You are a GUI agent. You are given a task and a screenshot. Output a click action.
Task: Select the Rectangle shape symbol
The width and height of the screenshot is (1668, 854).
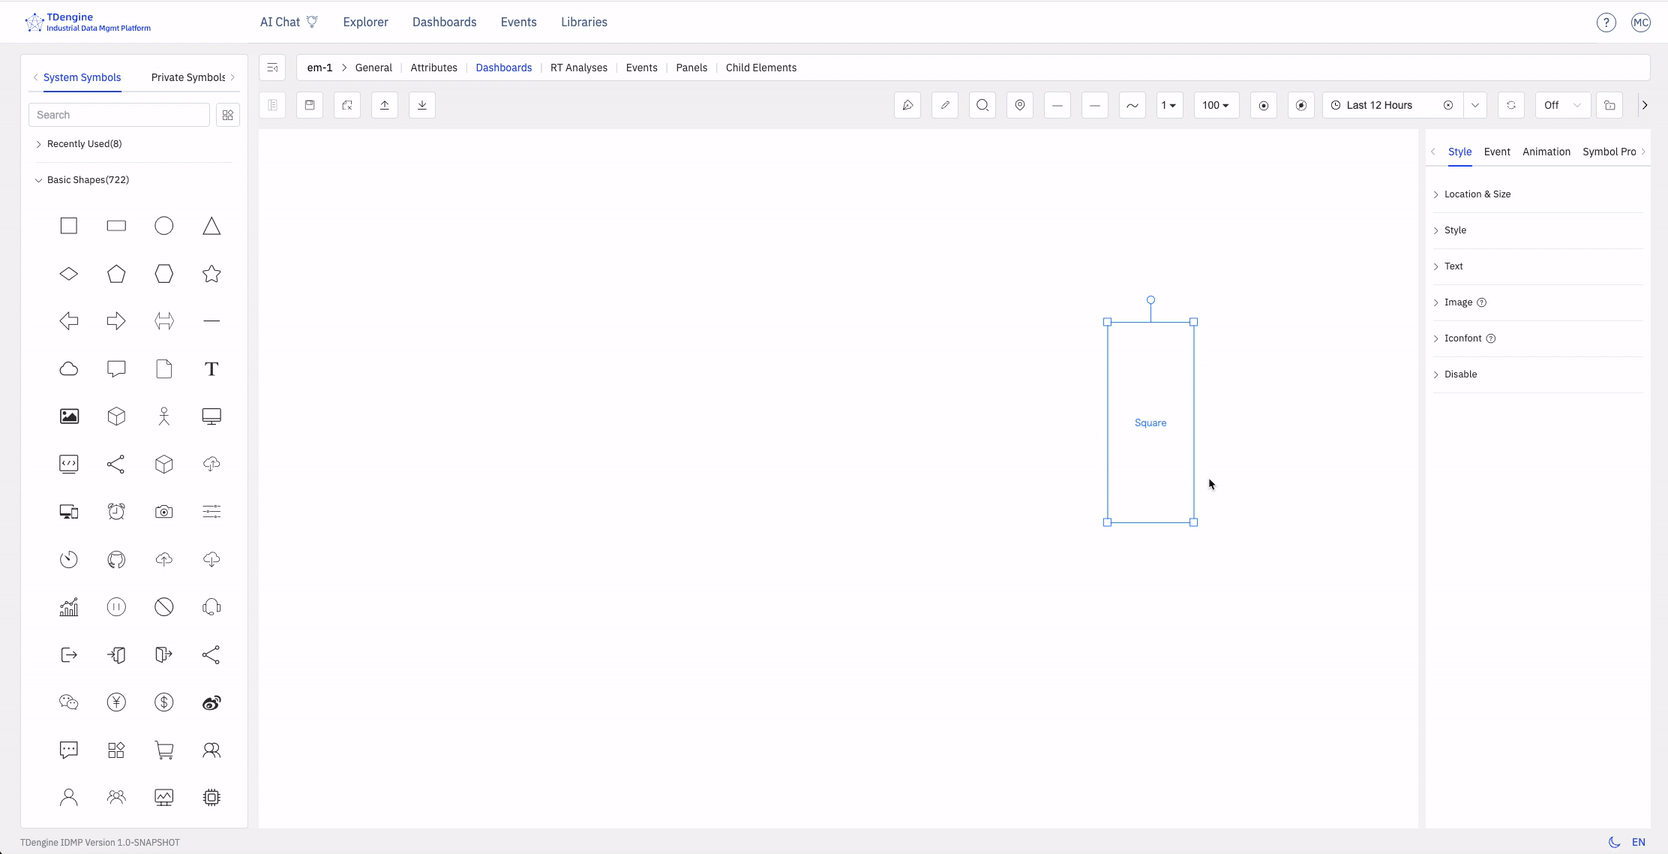pyautogui.click(x=116, y=226)
